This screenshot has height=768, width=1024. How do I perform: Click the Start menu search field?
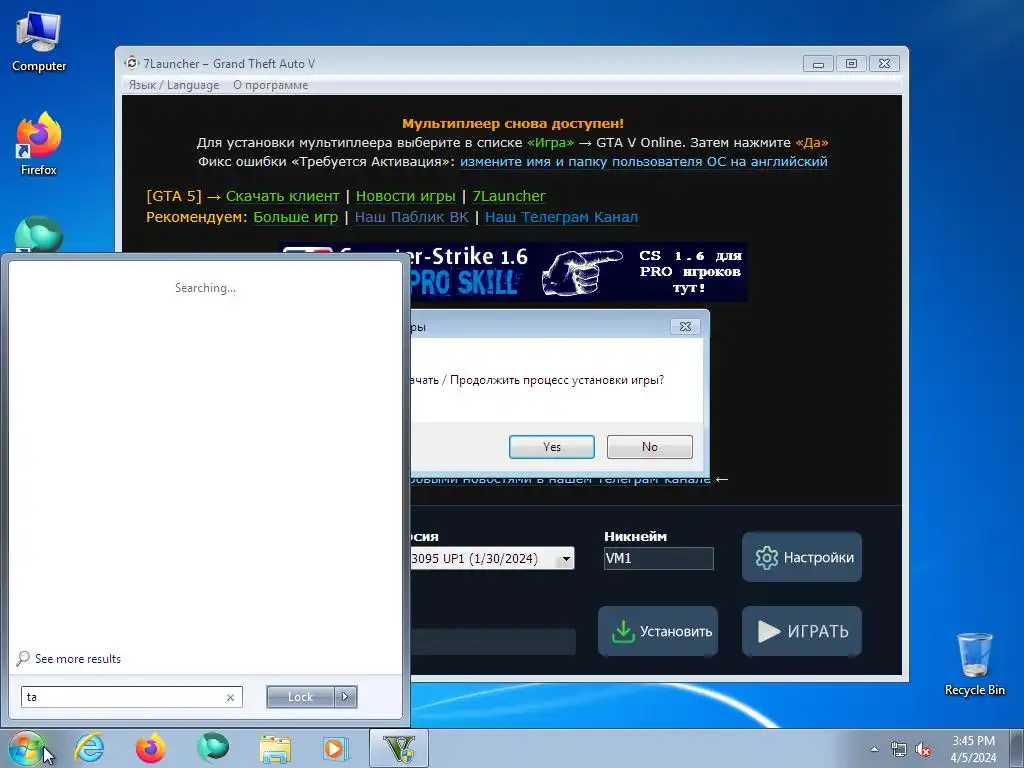pyautogui.click(x=131, y=697)
